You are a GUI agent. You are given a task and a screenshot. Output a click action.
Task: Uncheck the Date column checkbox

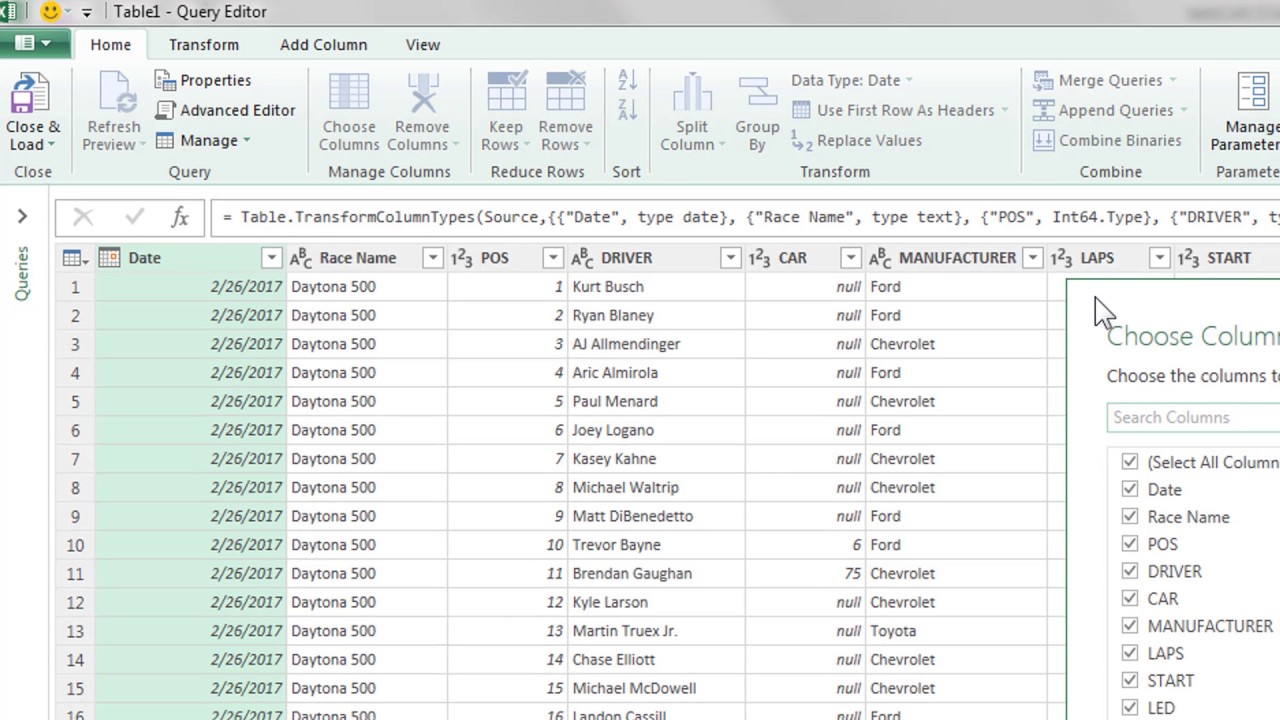pyautogui.click(x=1130, y=489)
